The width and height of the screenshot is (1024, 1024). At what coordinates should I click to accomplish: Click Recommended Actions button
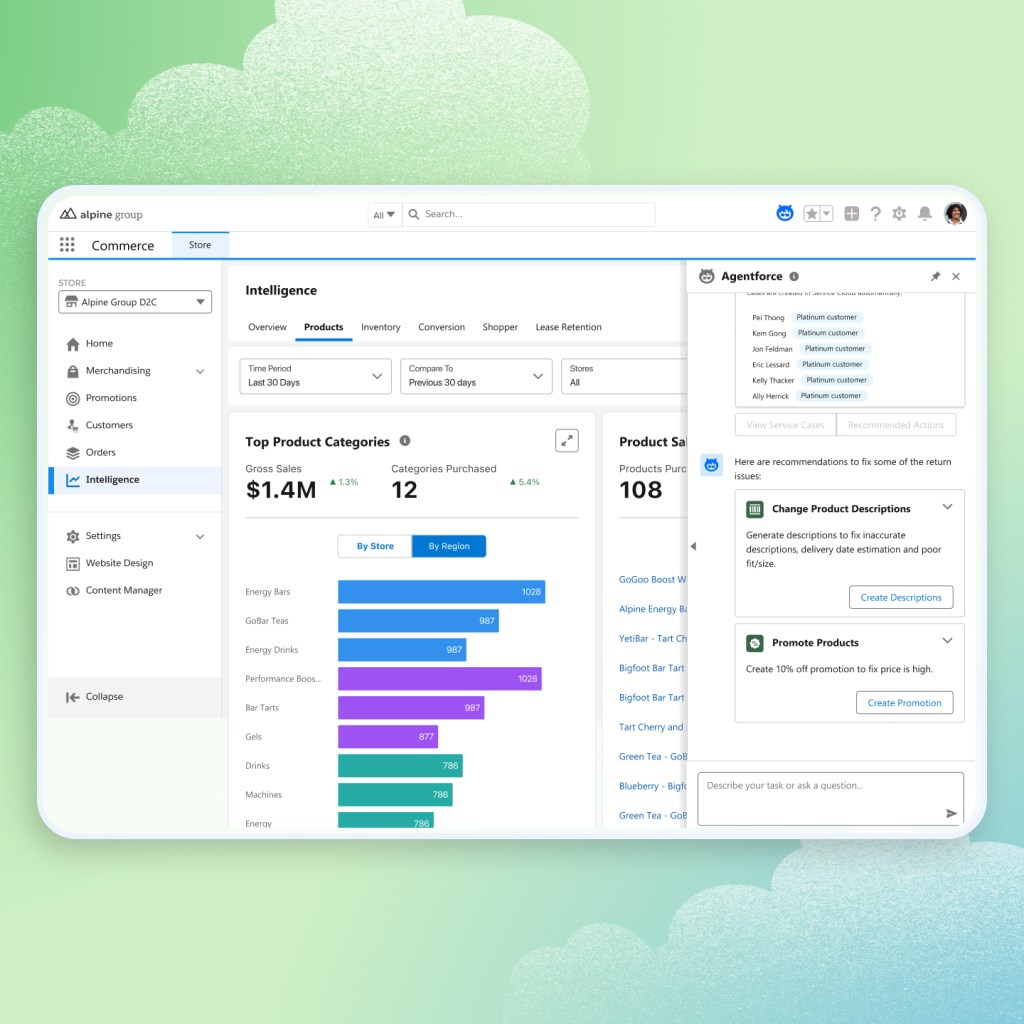896,424
